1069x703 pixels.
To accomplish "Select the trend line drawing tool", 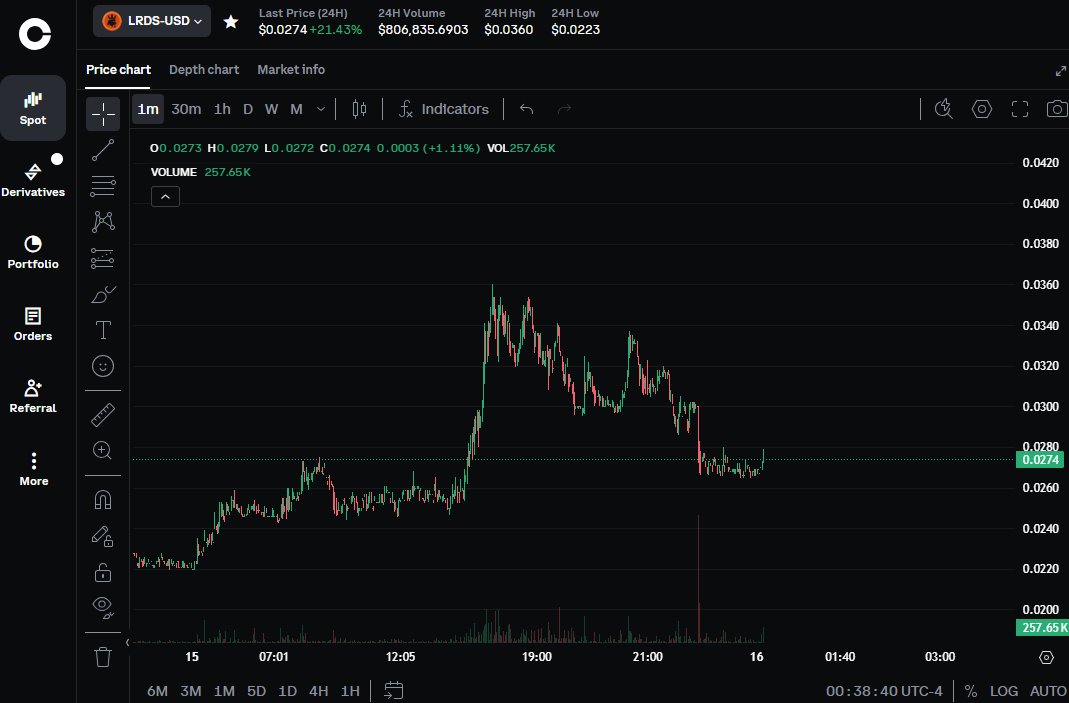I will tap(103, 150).
